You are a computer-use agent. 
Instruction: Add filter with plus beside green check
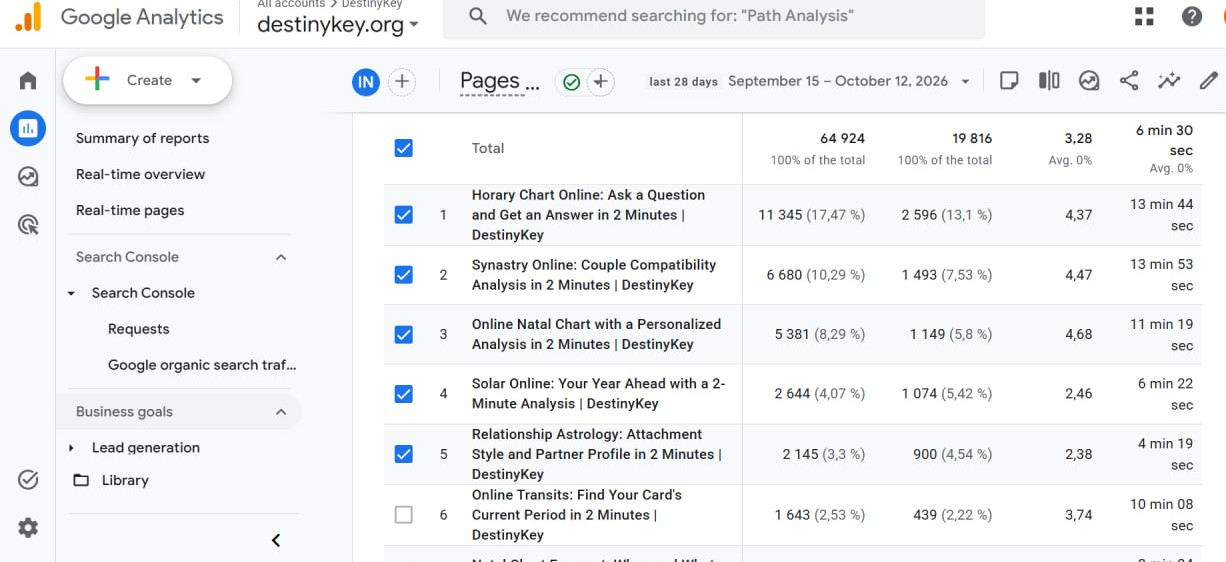click(x=600, y=82)
